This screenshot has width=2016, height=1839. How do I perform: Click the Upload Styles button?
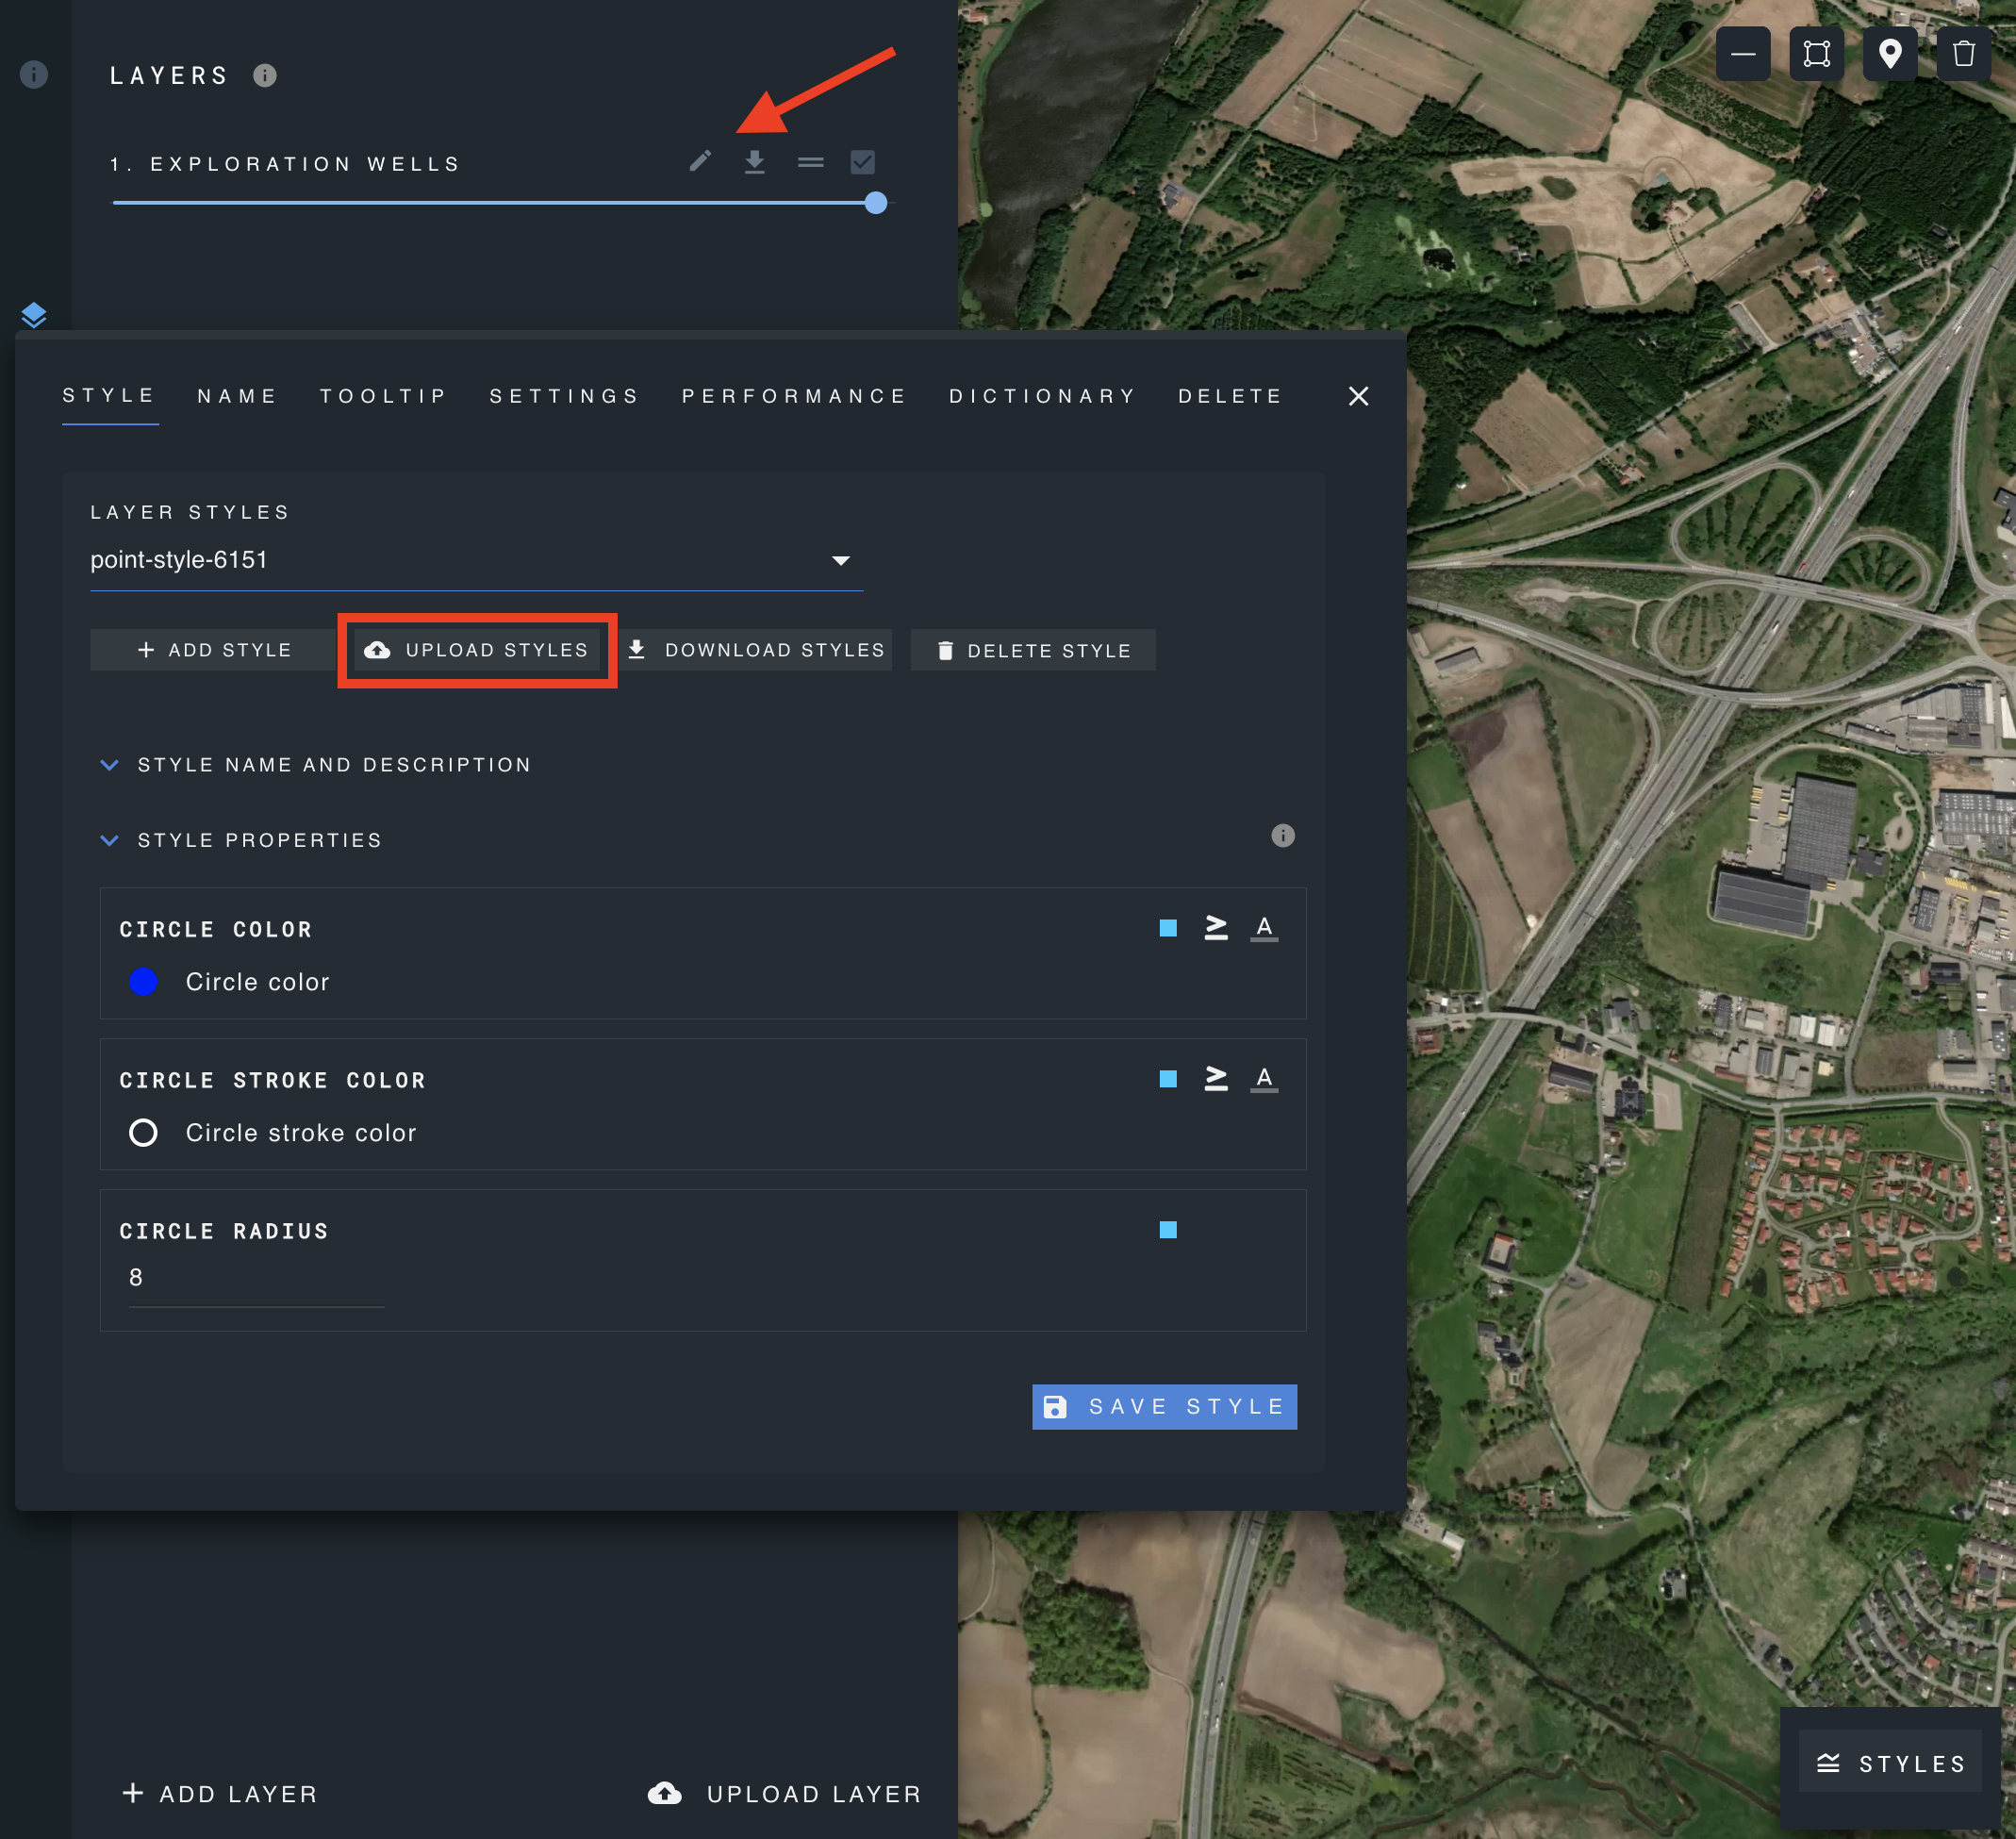click(477, 650)
